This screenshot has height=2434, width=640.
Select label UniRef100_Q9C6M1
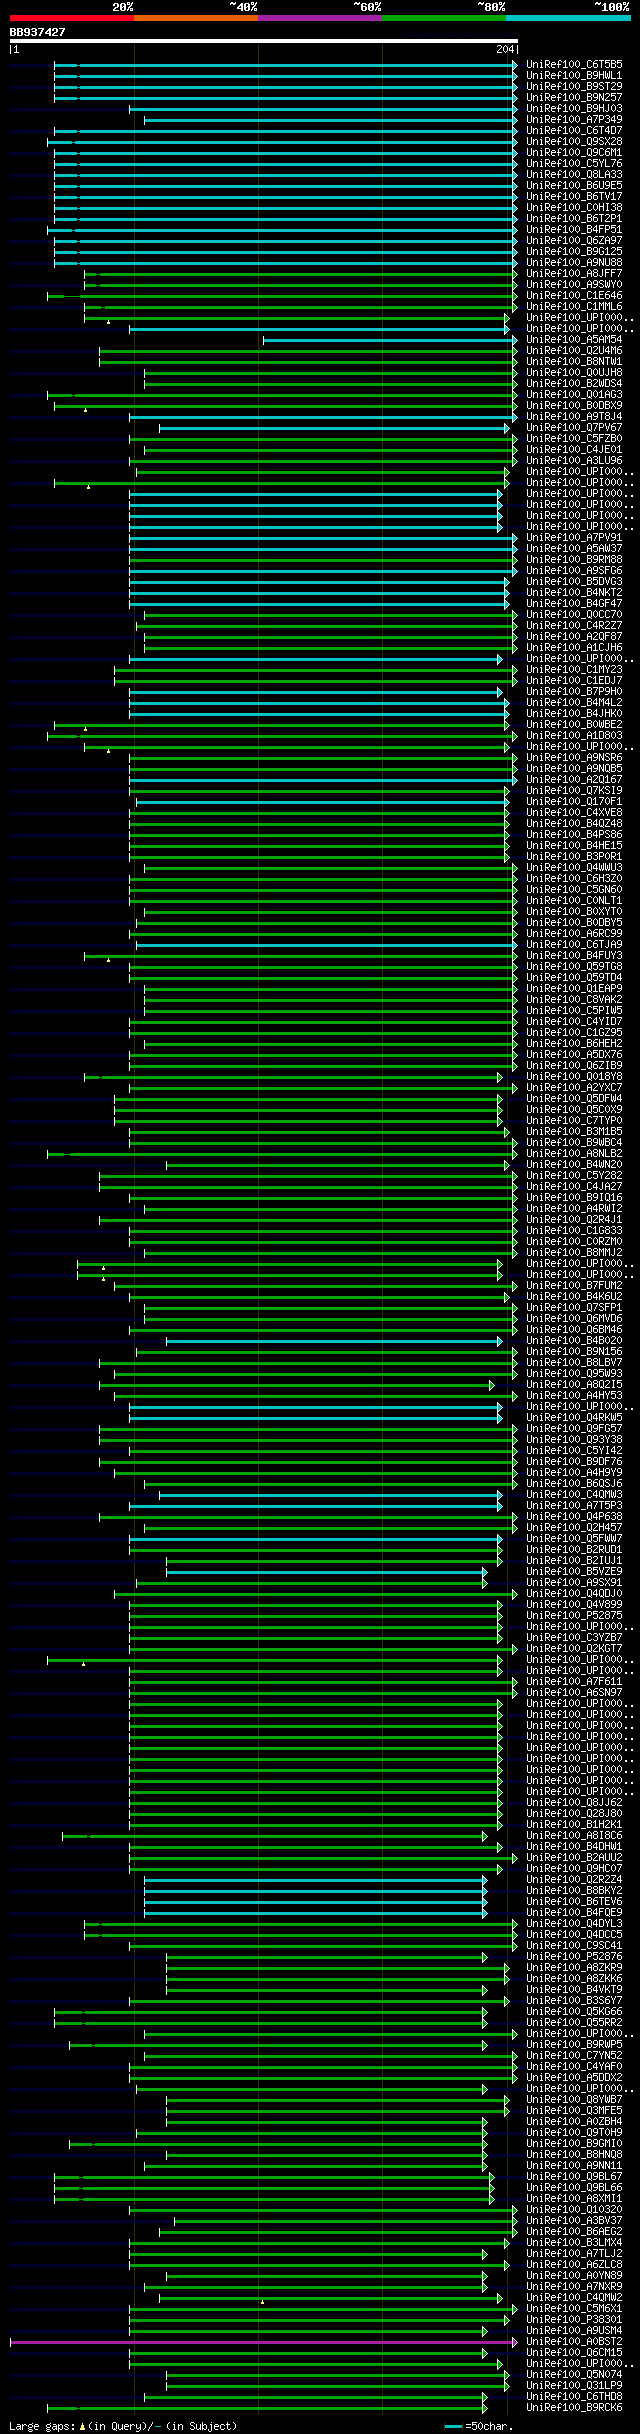[574, 153]
